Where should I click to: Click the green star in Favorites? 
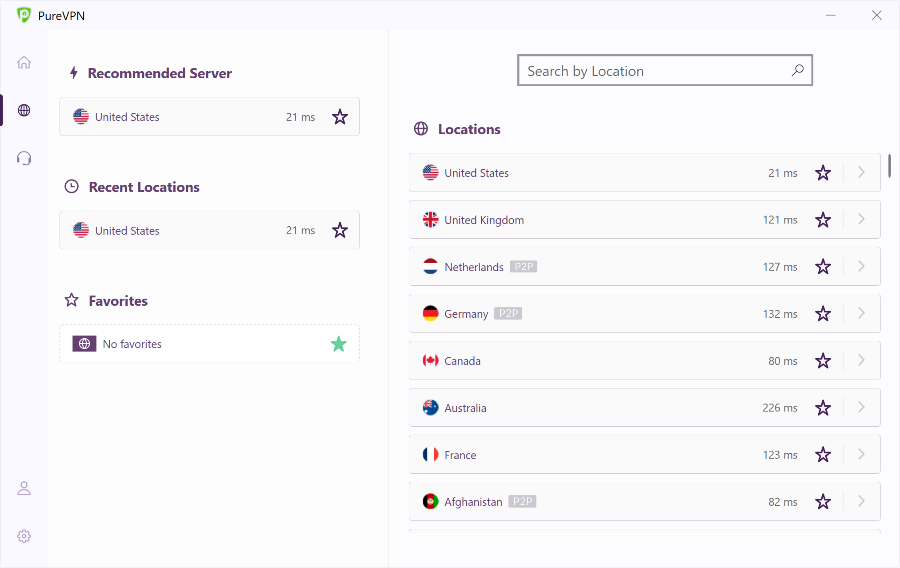pyautogui.click(x=339, y=344)
